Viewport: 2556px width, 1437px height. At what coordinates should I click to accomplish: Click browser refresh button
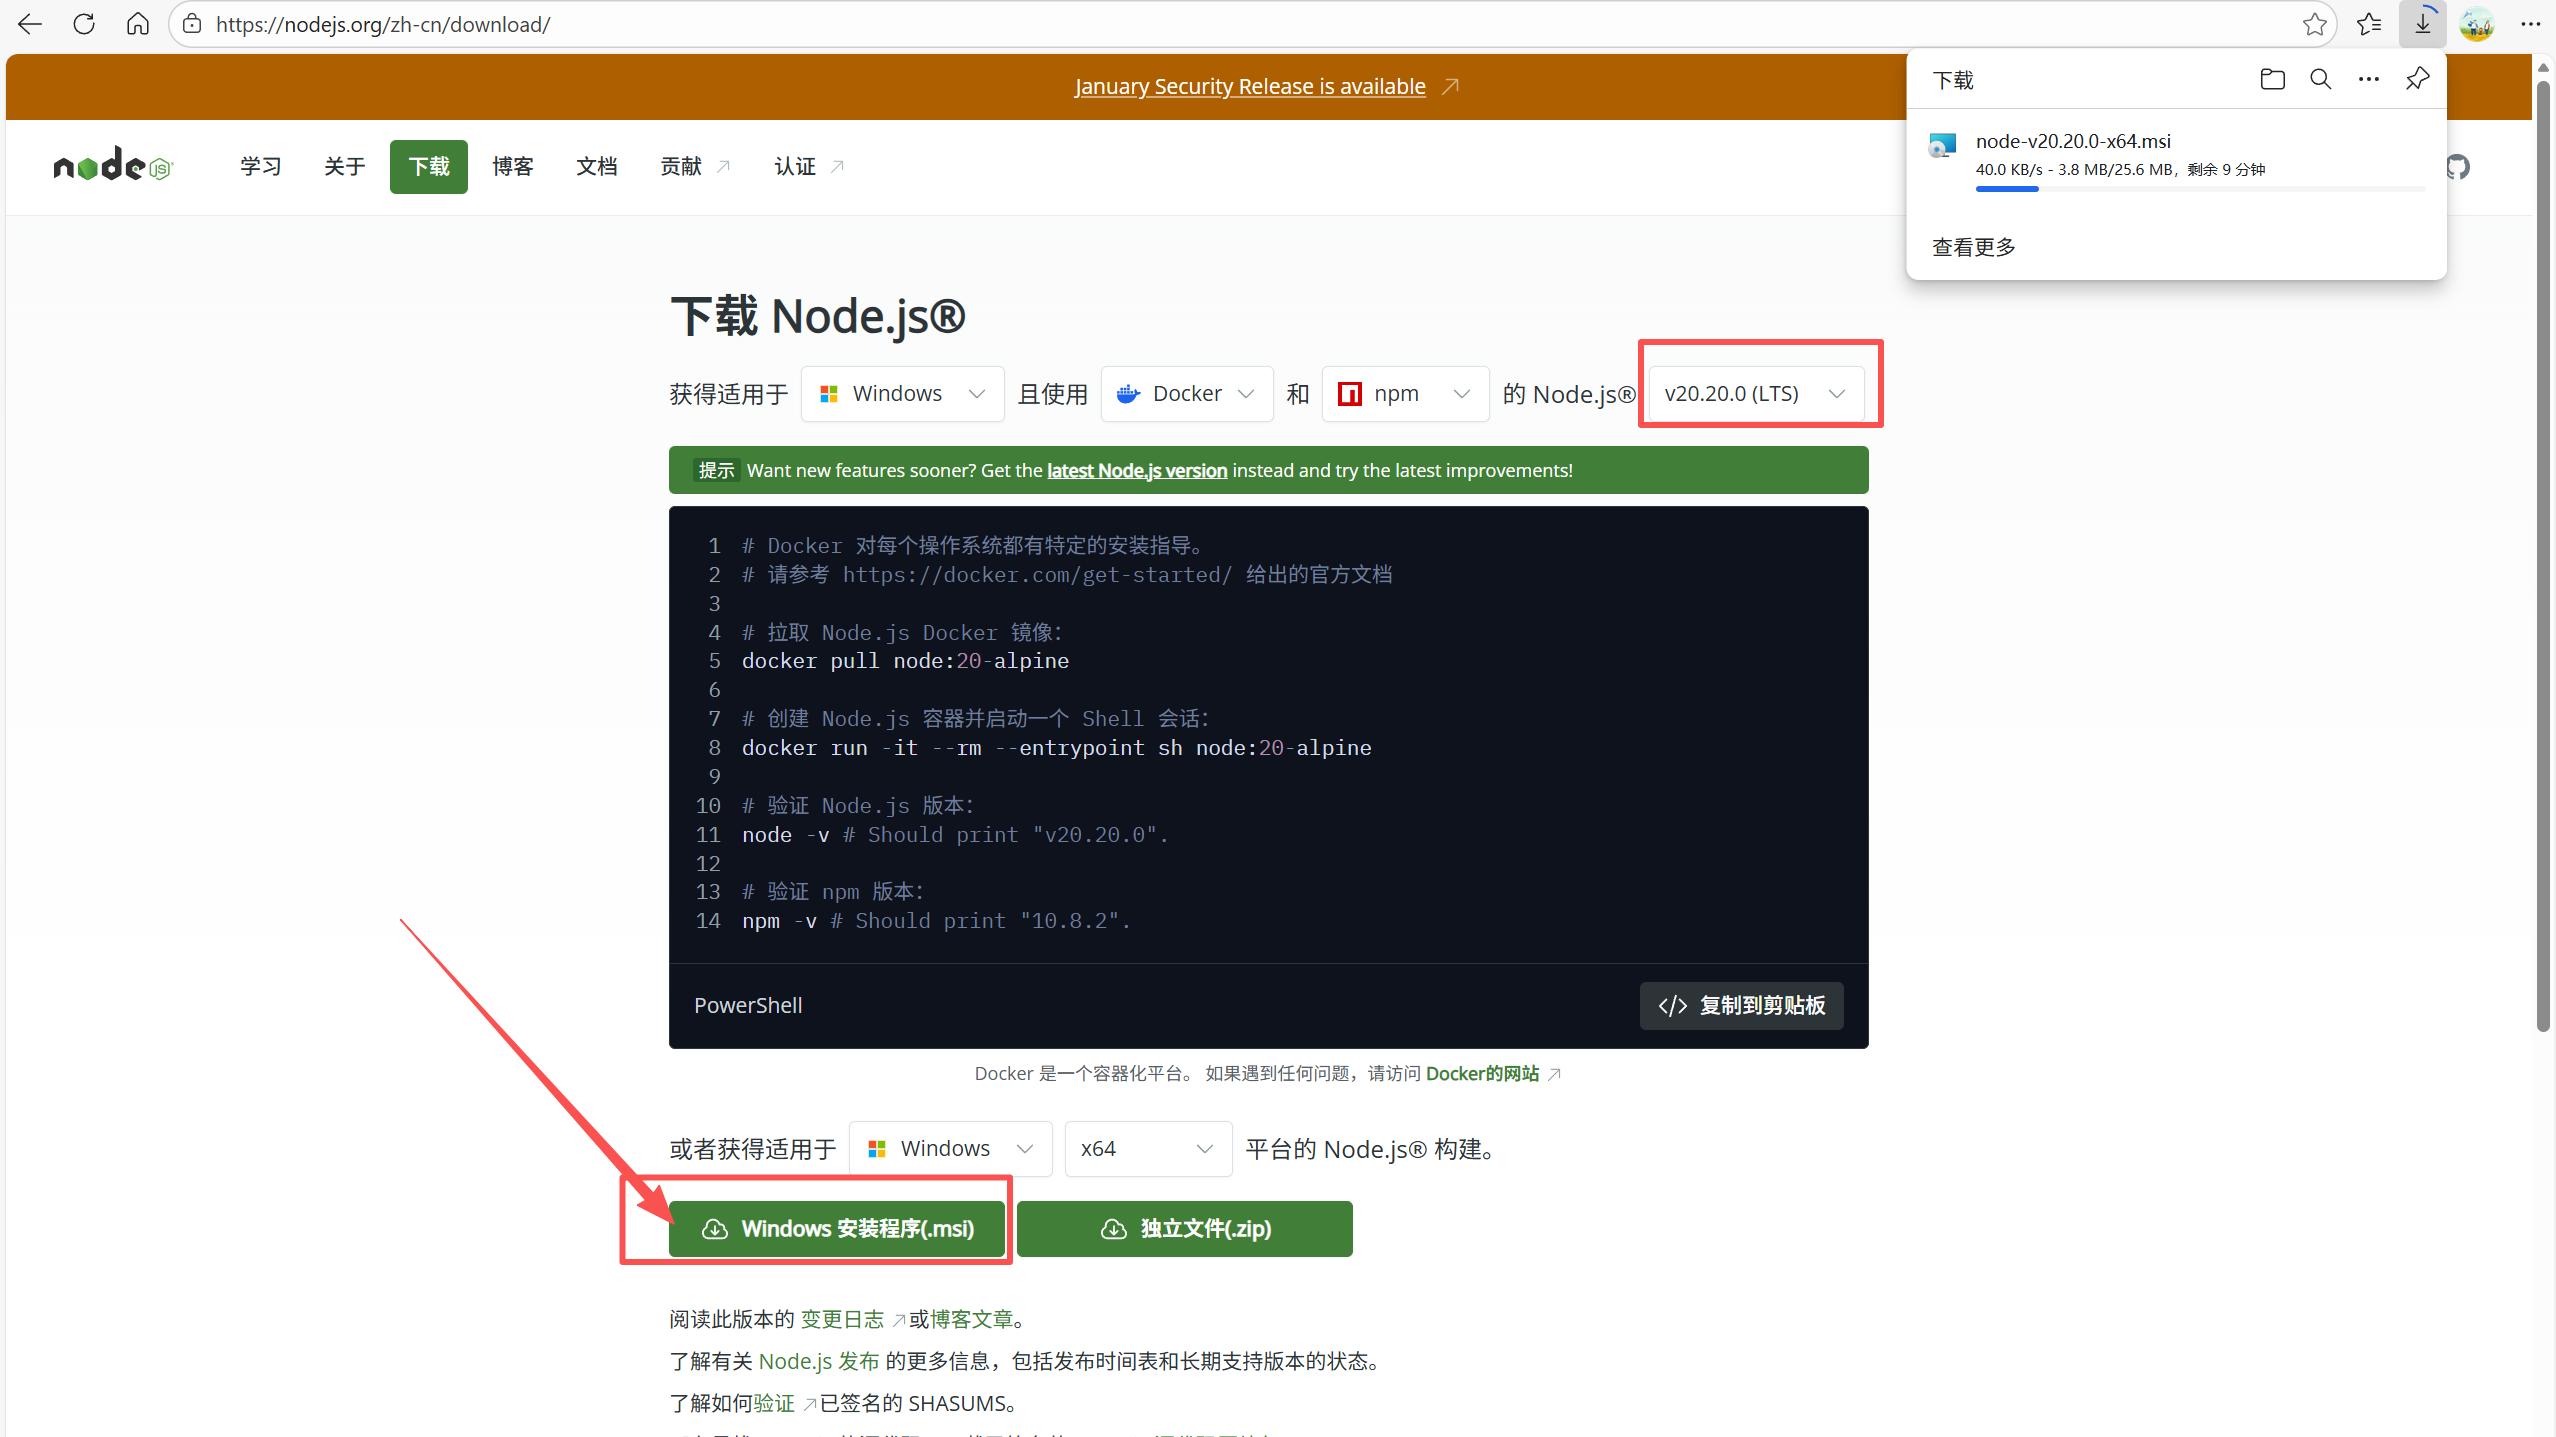pyautogui.click(x=84, y=24)
